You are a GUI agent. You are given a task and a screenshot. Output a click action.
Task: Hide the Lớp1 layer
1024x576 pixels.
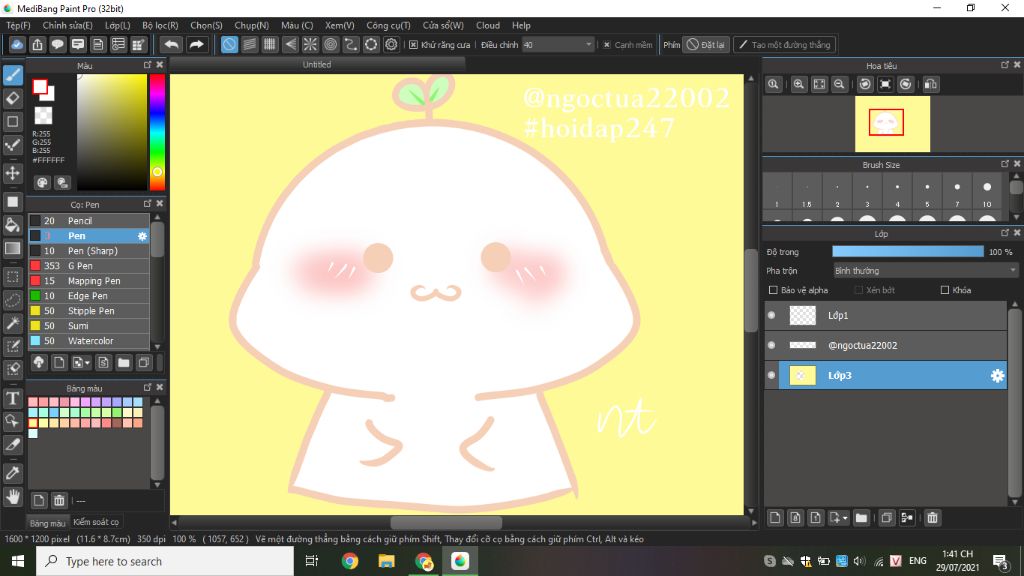click(771, 315)
